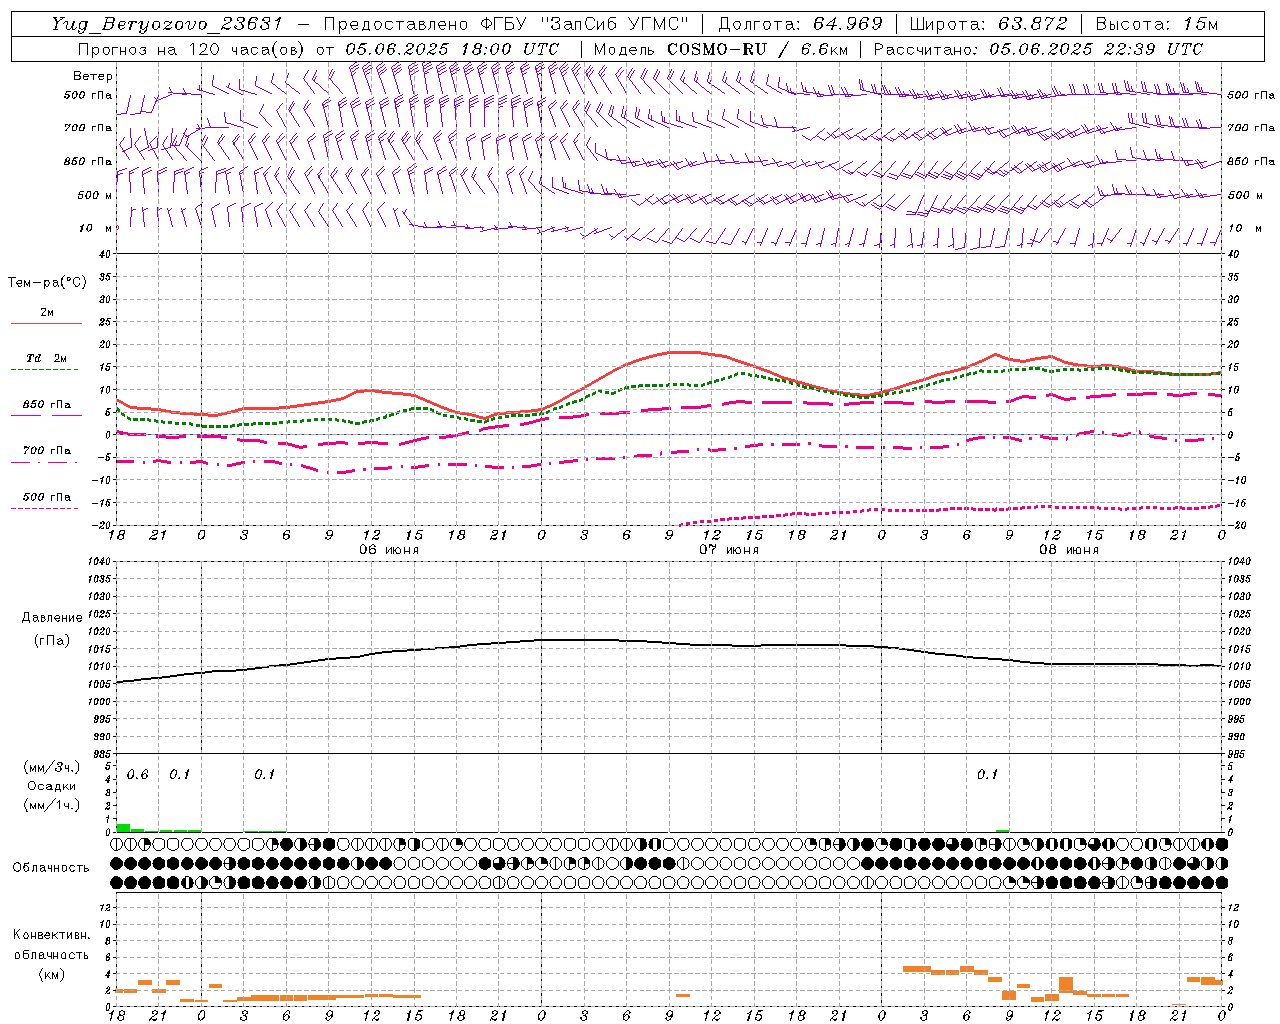Viewport: 1280px width, 1024px height.
Task: Click the Прогноз на 120 часа(ов) text
Action: [192, 49]
